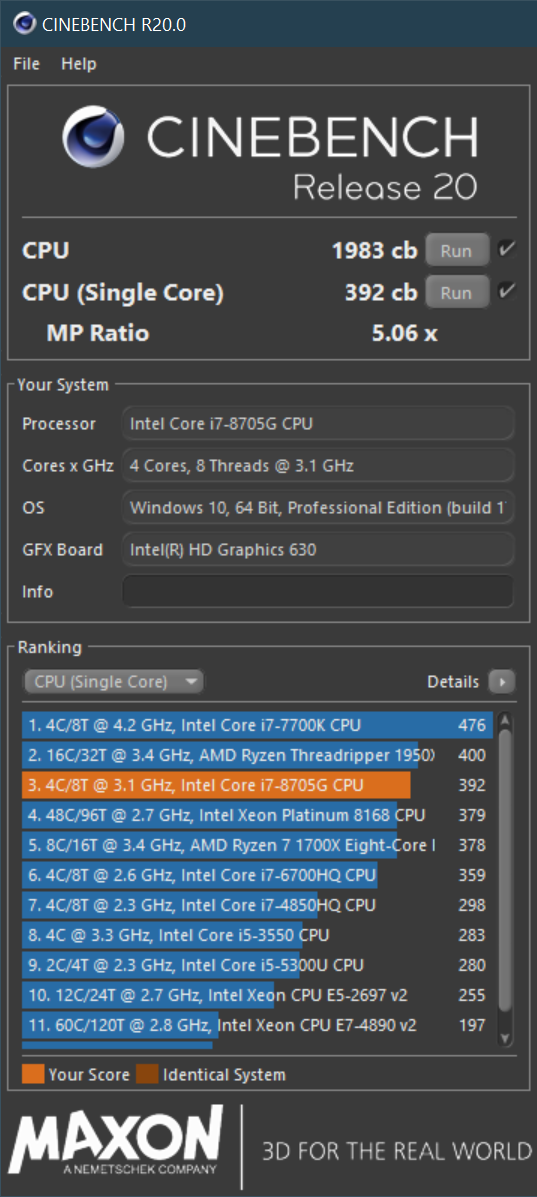Click the Cinebench title bar app icon
The image size is (537, 1197).
tap(24, 24)
